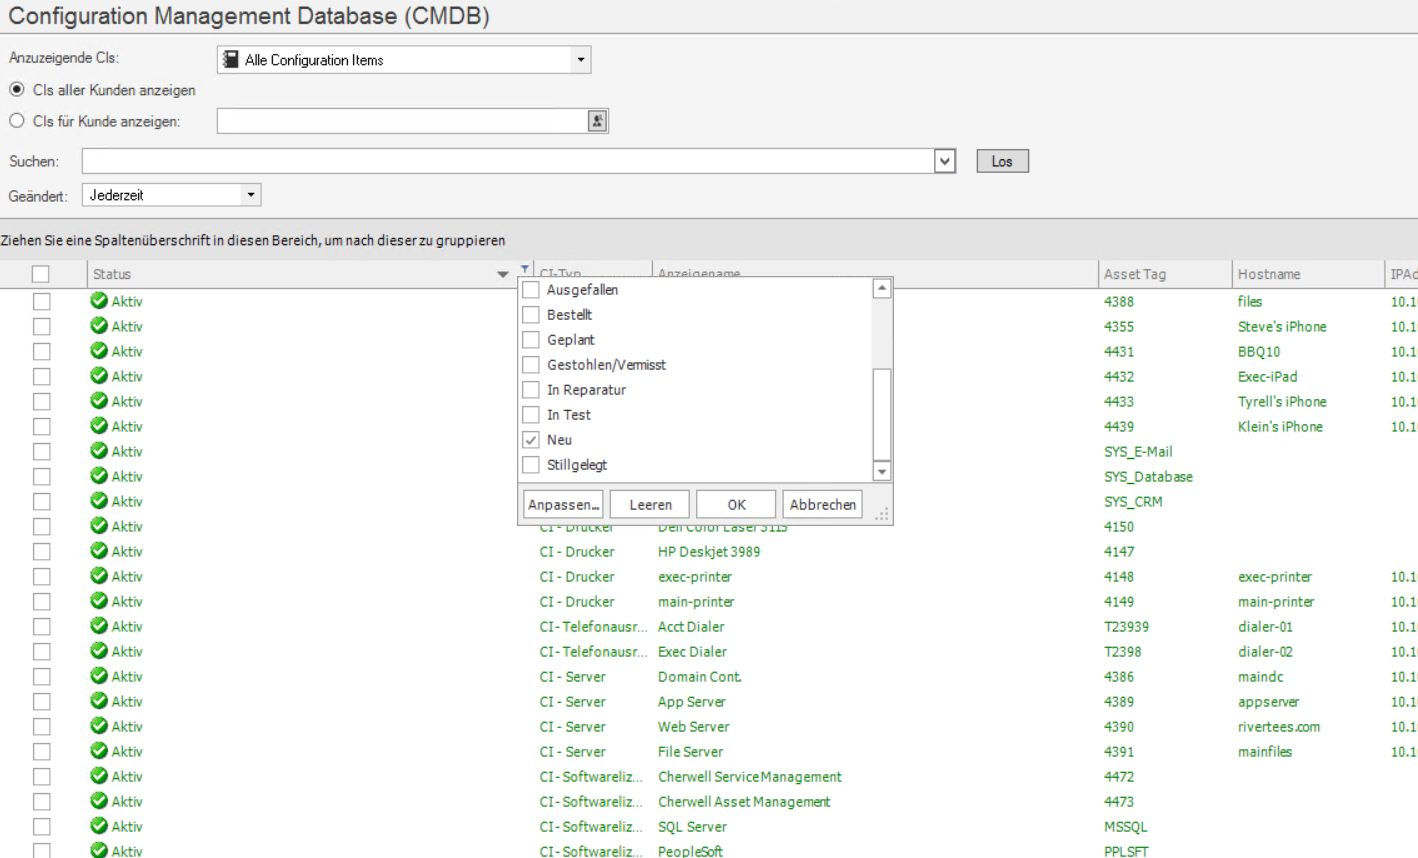Expand the Geändert 'Jederzeit' dropdown
This screenshot has height=858, width=1418.
(250, 195)
